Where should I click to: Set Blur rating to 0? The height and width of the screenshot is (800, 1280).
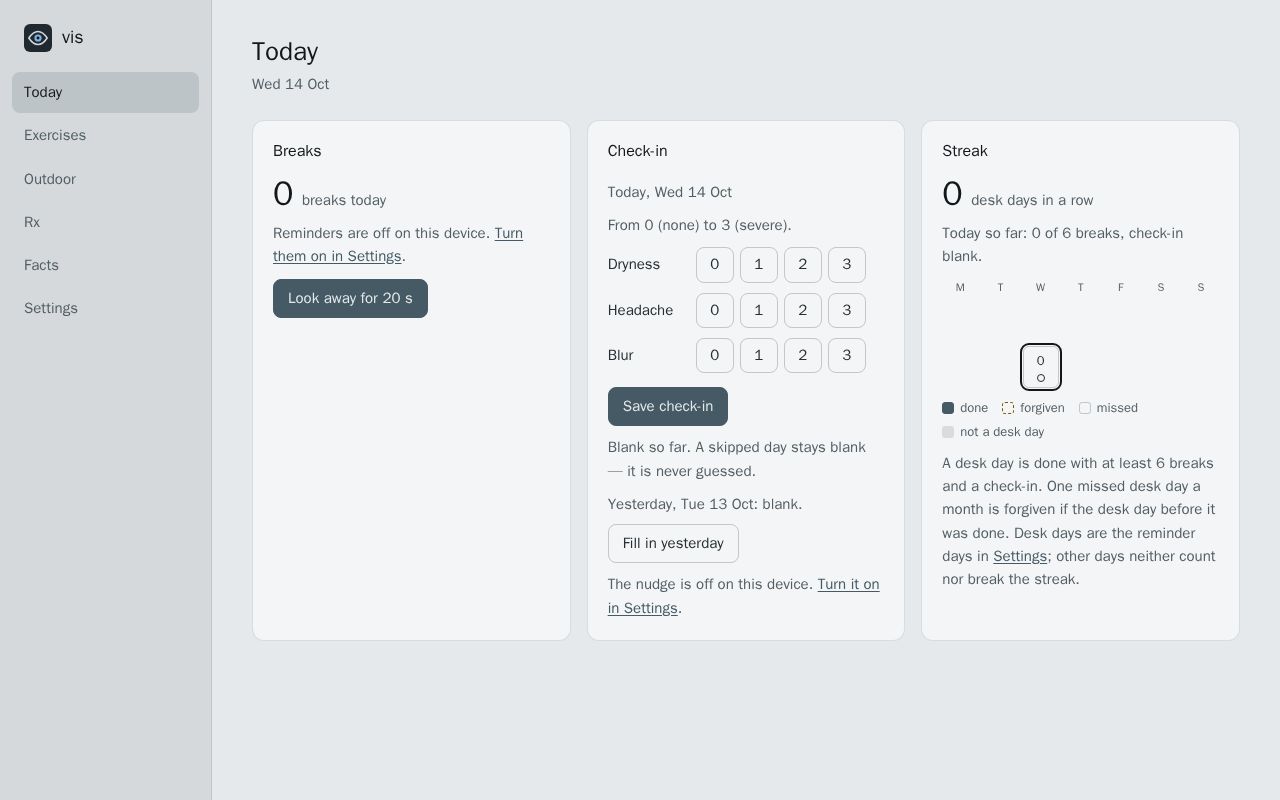pyautogui.click(x=715, y=355)
